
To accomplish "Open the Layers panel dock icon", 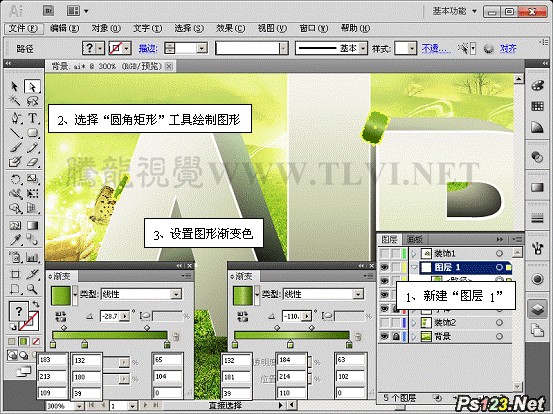I will coord(537,309).
